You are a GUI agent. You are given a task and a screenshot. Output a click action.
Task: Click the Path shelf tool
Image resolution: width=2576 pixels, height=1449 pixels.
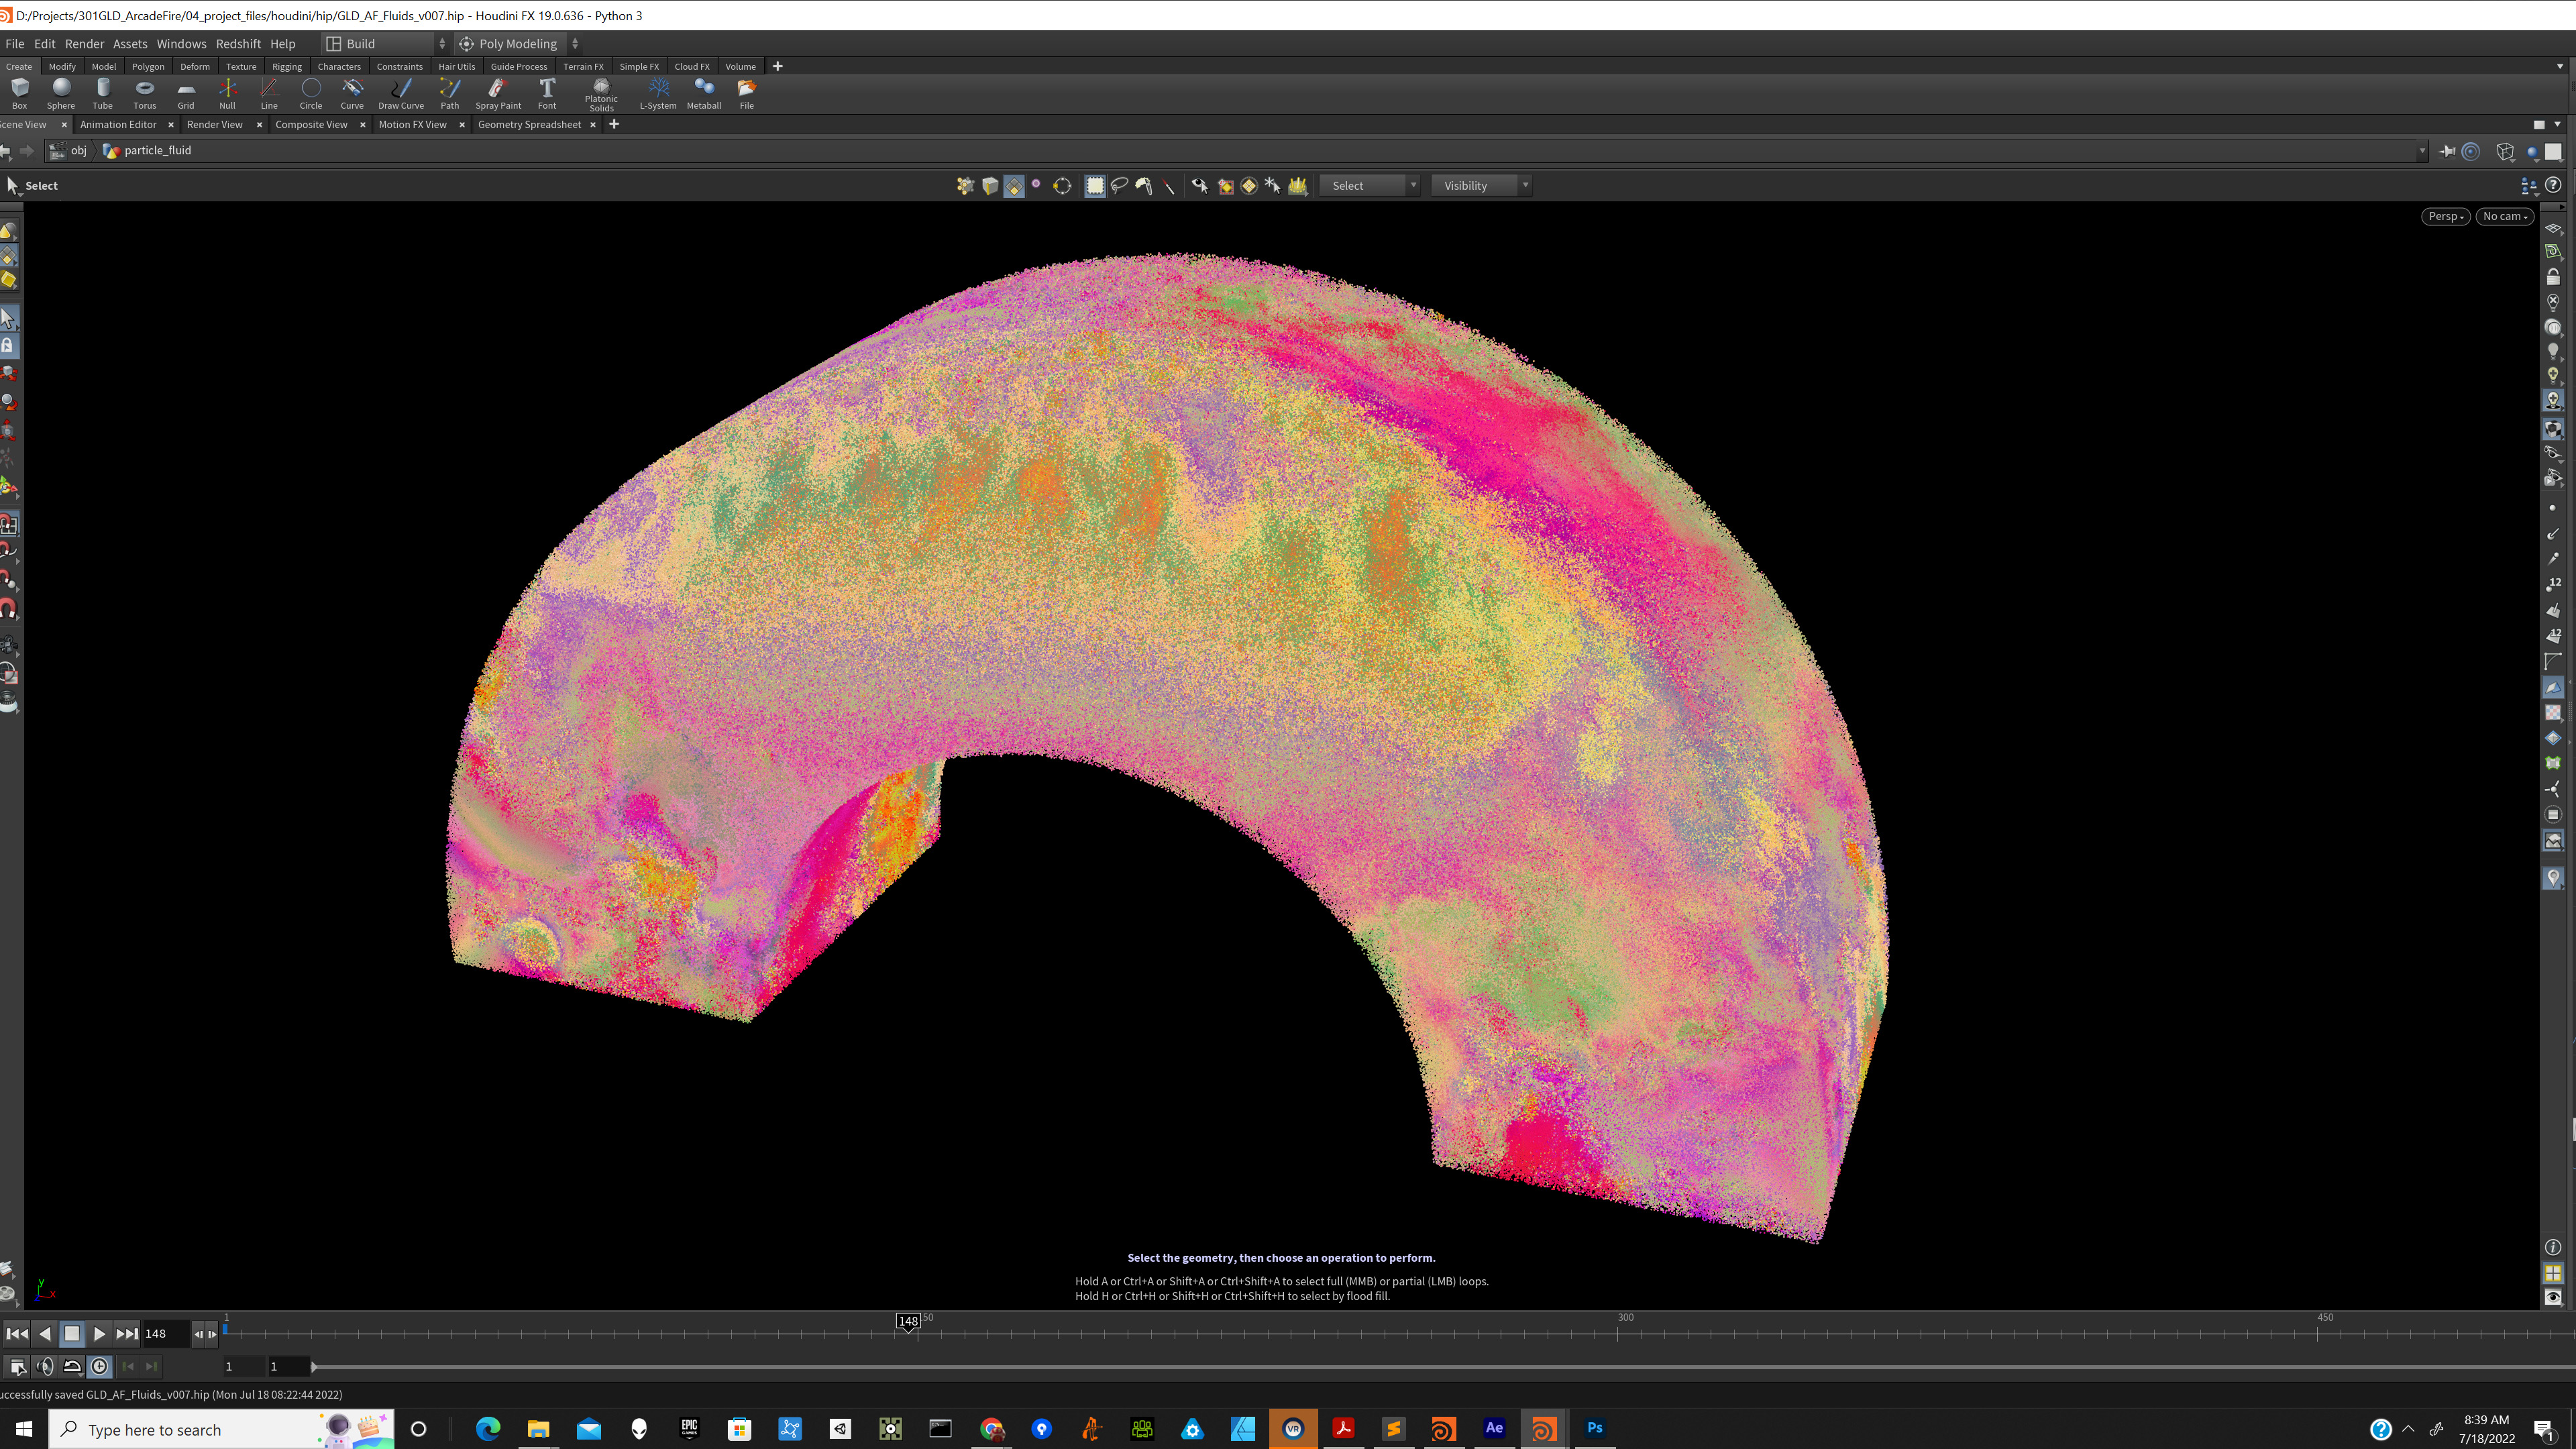pos(450,93)
